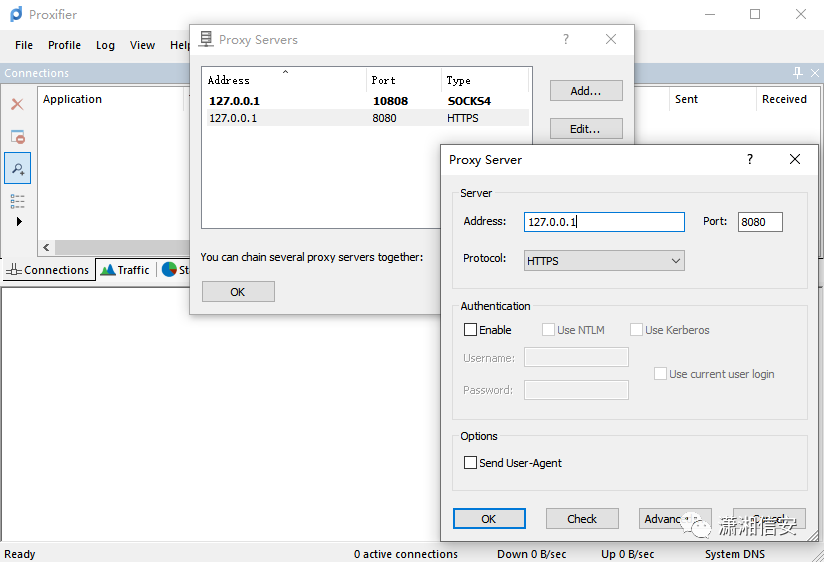Toggle the Use Kerberos checkbox
The height and width of the screenshot is (562, 824).
tap(636, 330)
